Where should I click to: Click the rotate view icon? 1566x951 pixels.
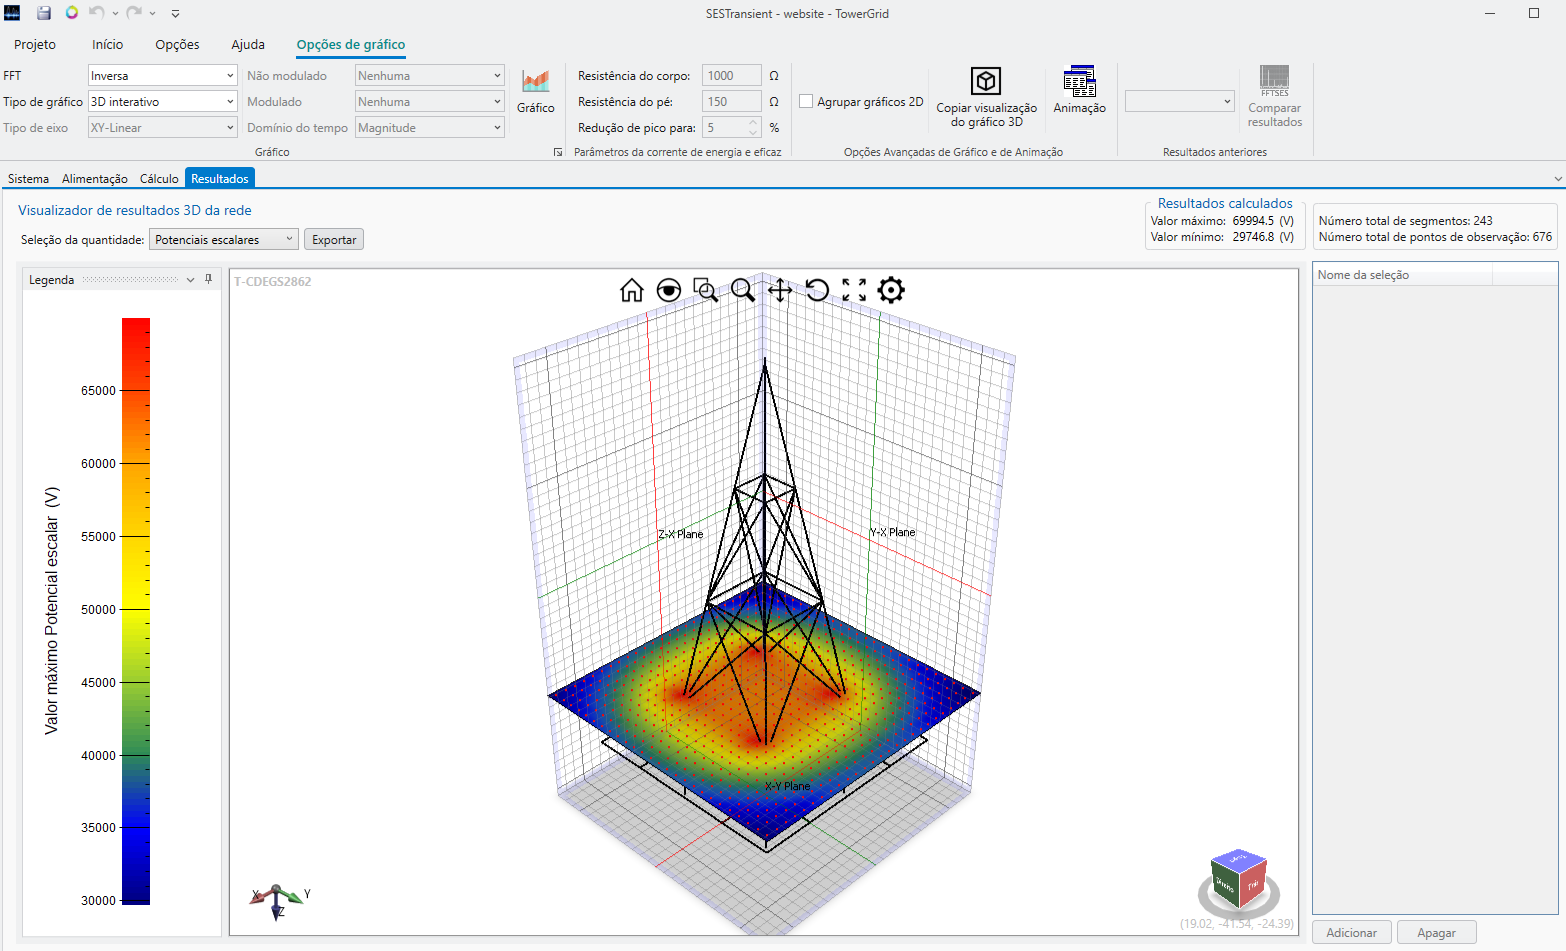[x=817, y=290]
